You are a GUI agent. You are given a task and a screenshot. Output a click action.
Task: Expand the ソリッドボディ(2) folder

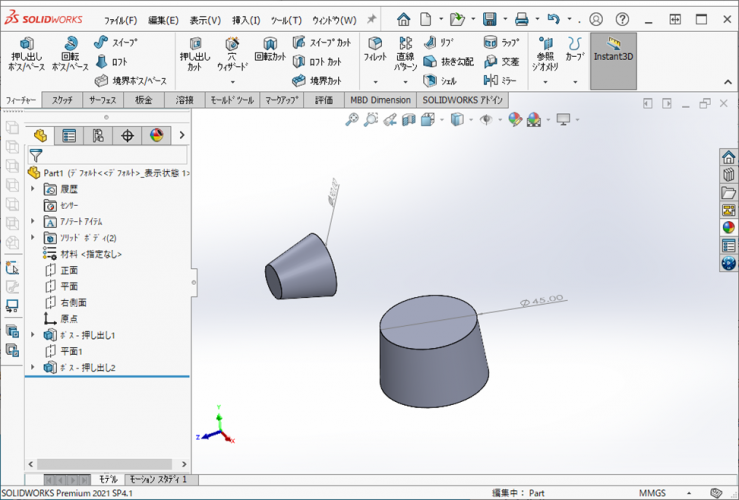pyautogui.click(x=33, y=238)
